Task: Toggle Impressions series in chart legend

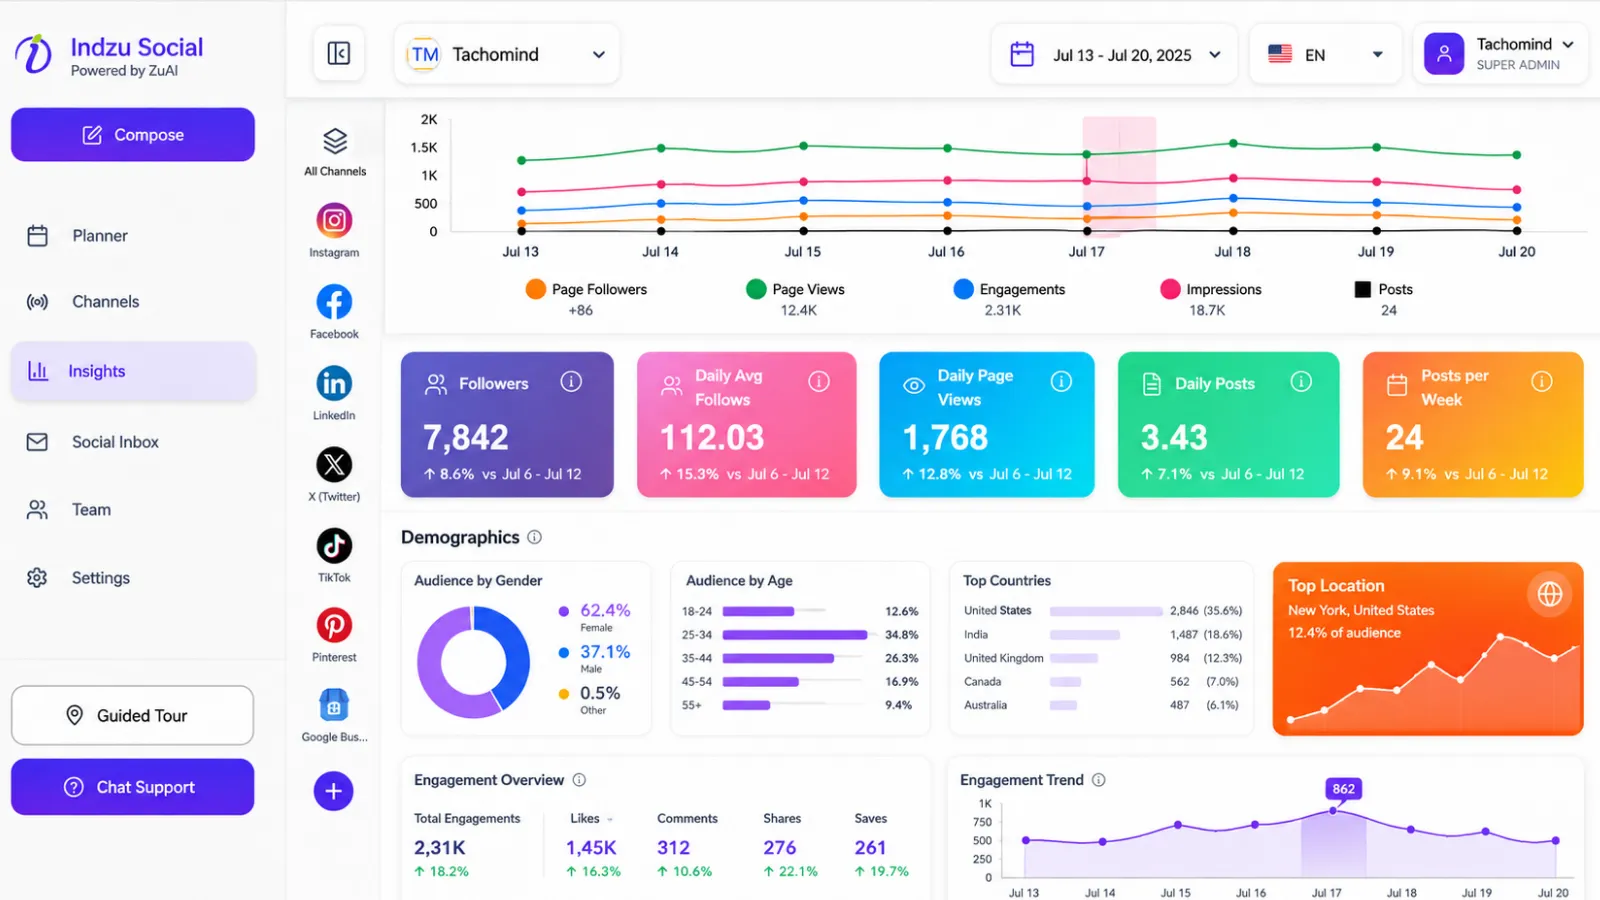Action: pyautogui.click(x=1211, y=289)
